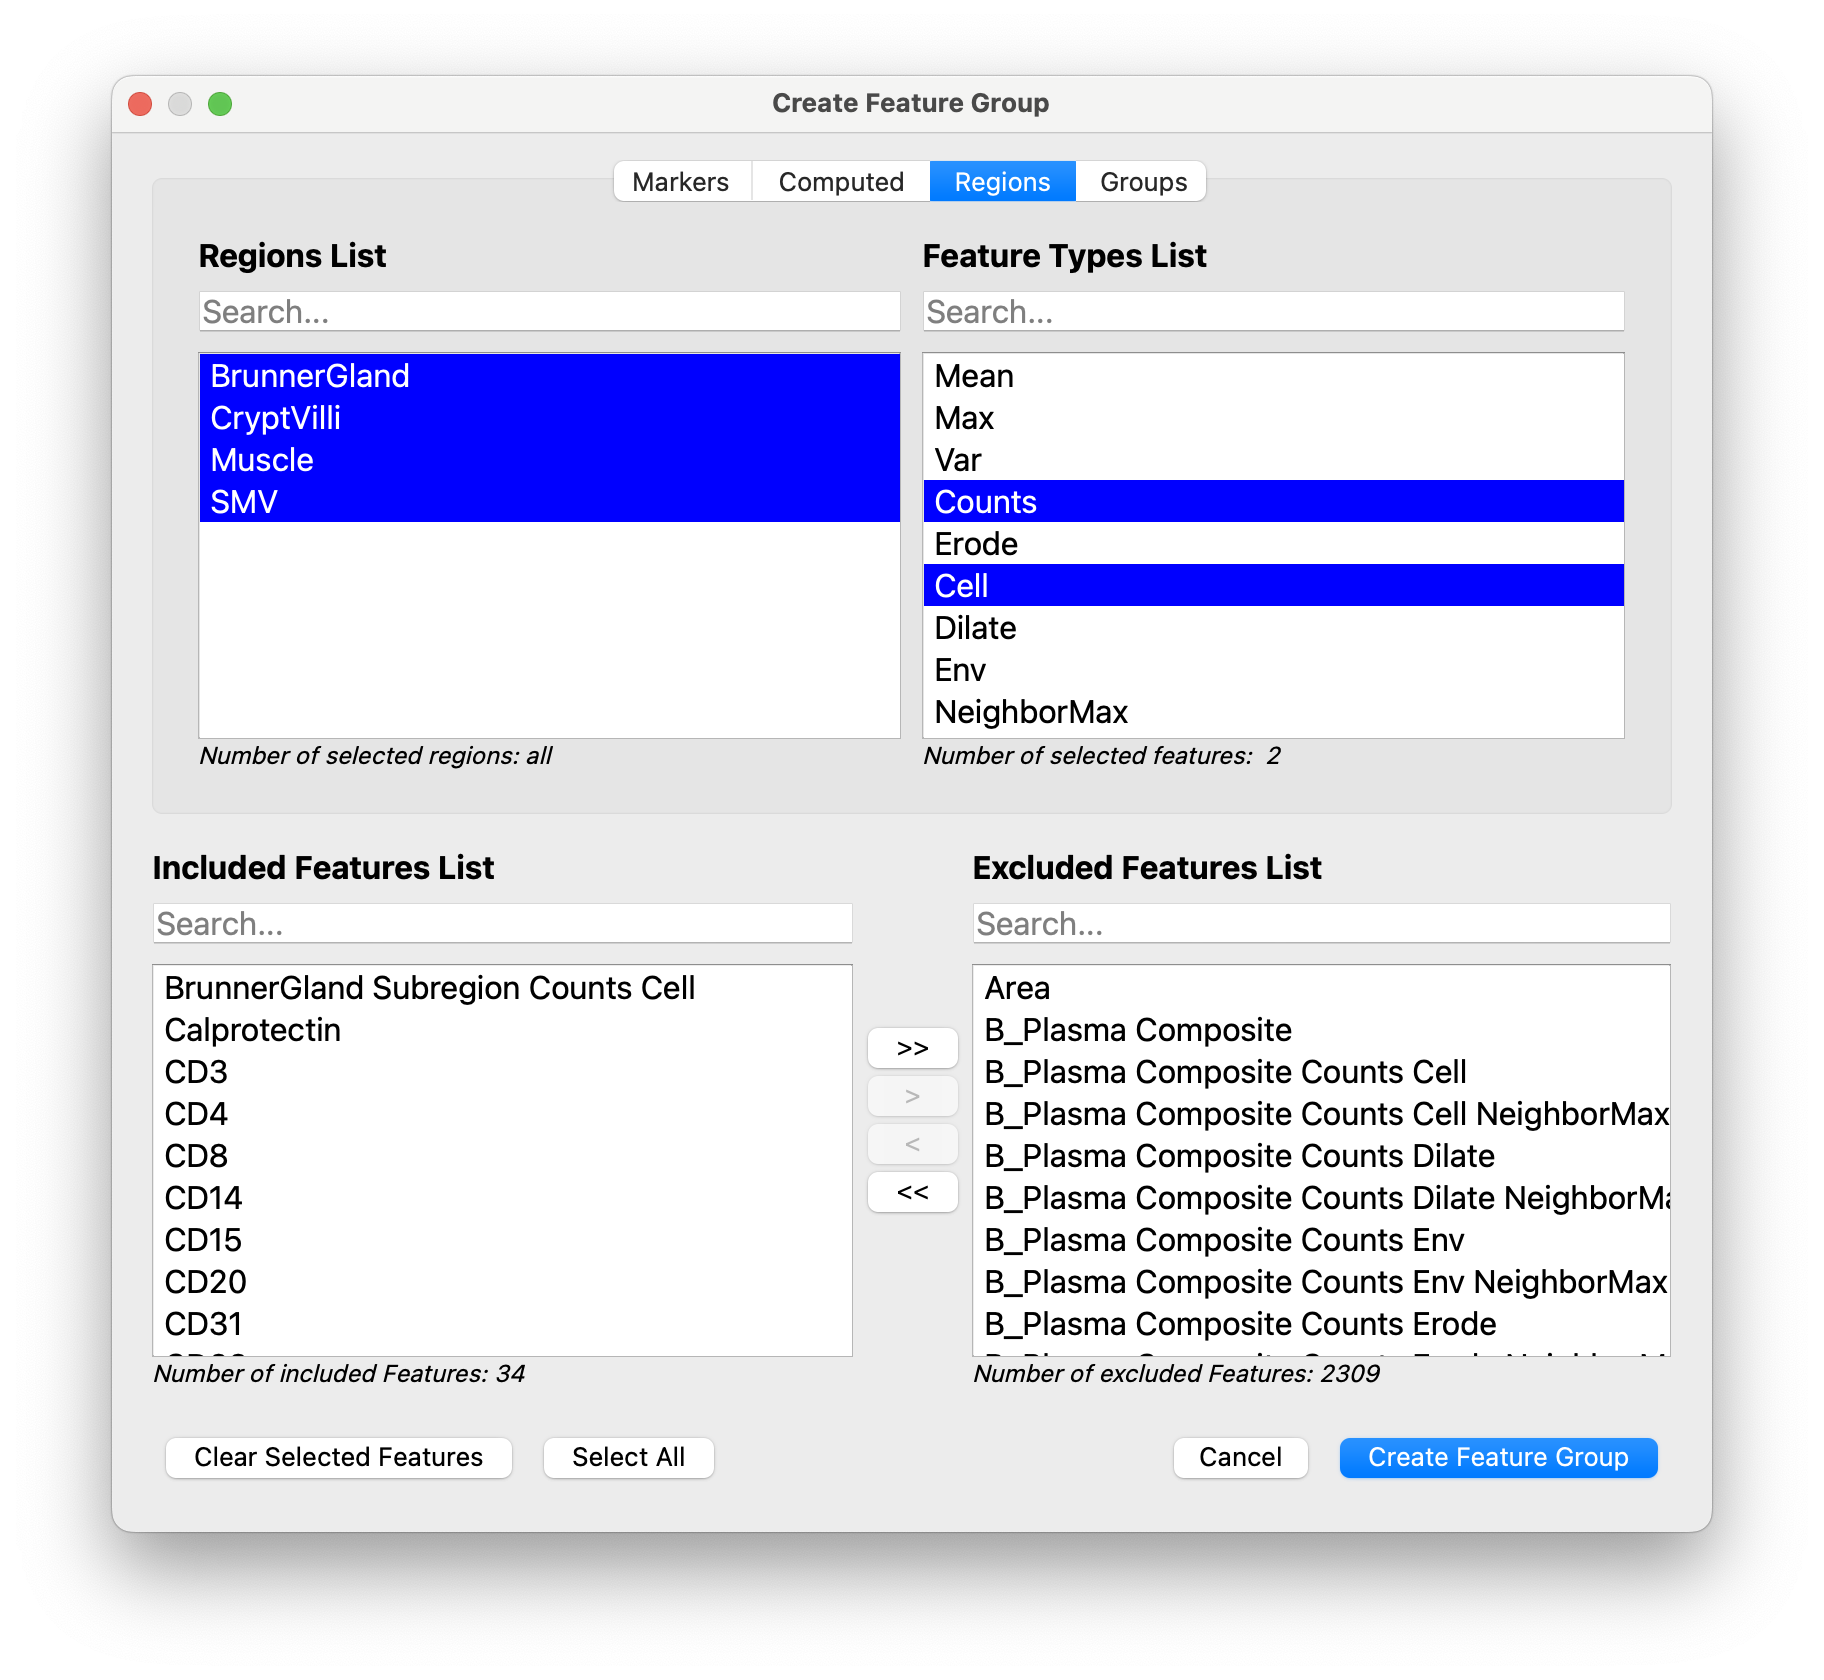The image size is (1824, 1680).
Task: Click the Feature Types search field
Action: [x=1273, y=311]
